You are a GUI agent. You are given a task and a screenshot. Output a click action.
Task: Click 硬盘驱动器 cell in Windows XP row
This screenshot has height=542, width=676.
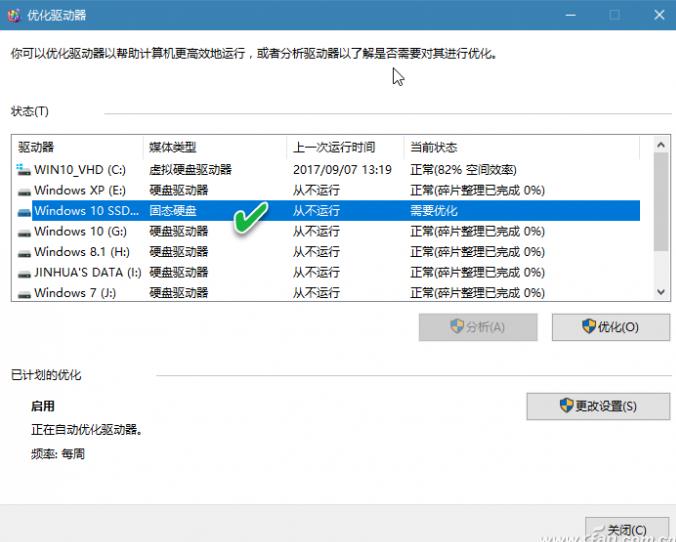click(x=179, y=190)
